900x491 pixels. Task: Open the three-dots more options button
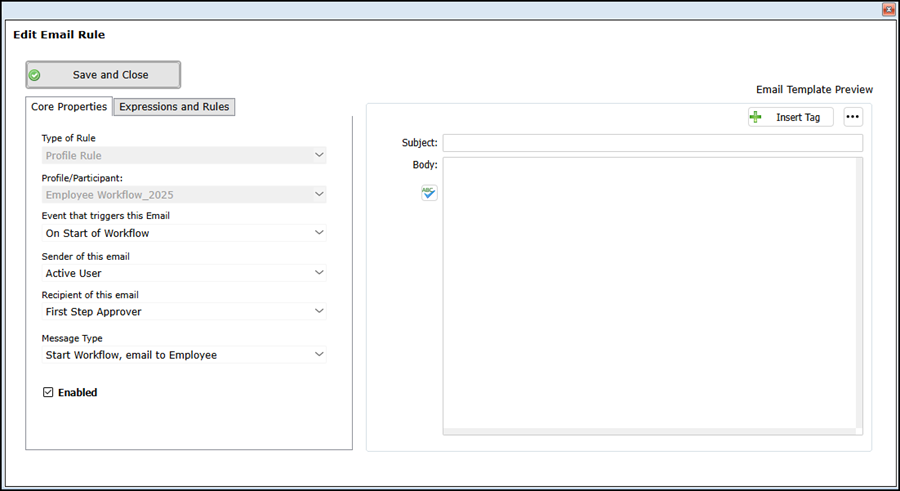(852, 117)
